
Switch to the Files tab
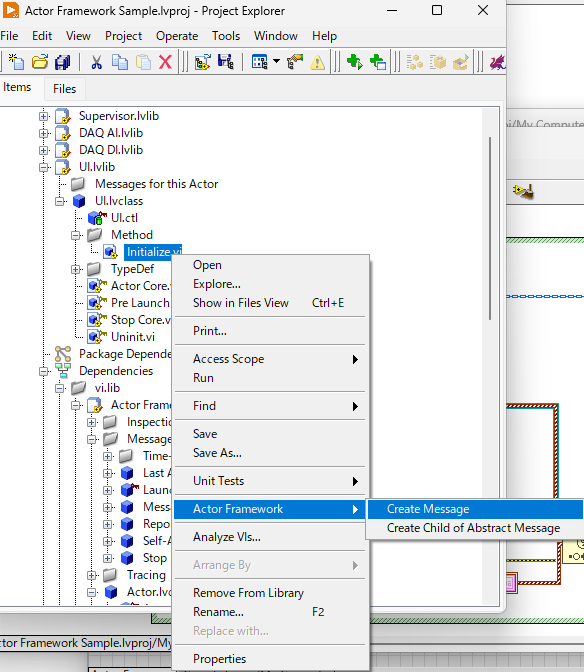64,89
